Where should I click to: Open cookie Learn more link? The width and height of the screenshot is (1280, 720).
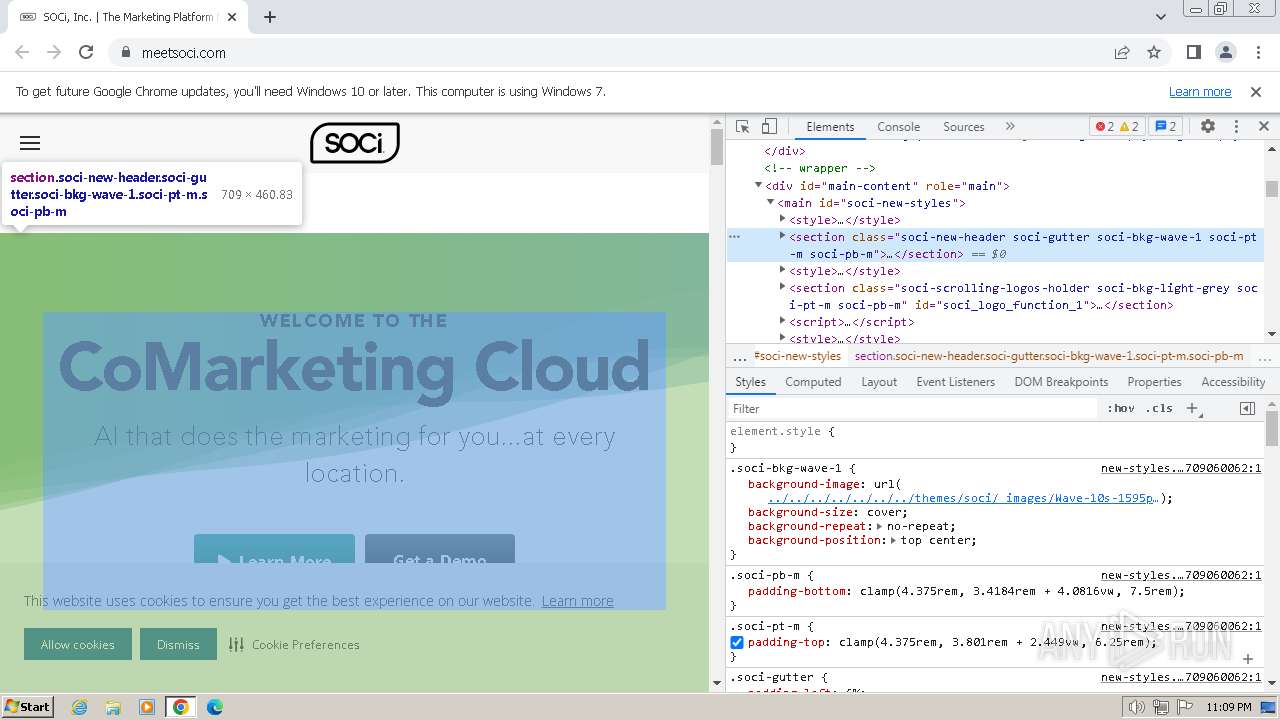[577, 601]
